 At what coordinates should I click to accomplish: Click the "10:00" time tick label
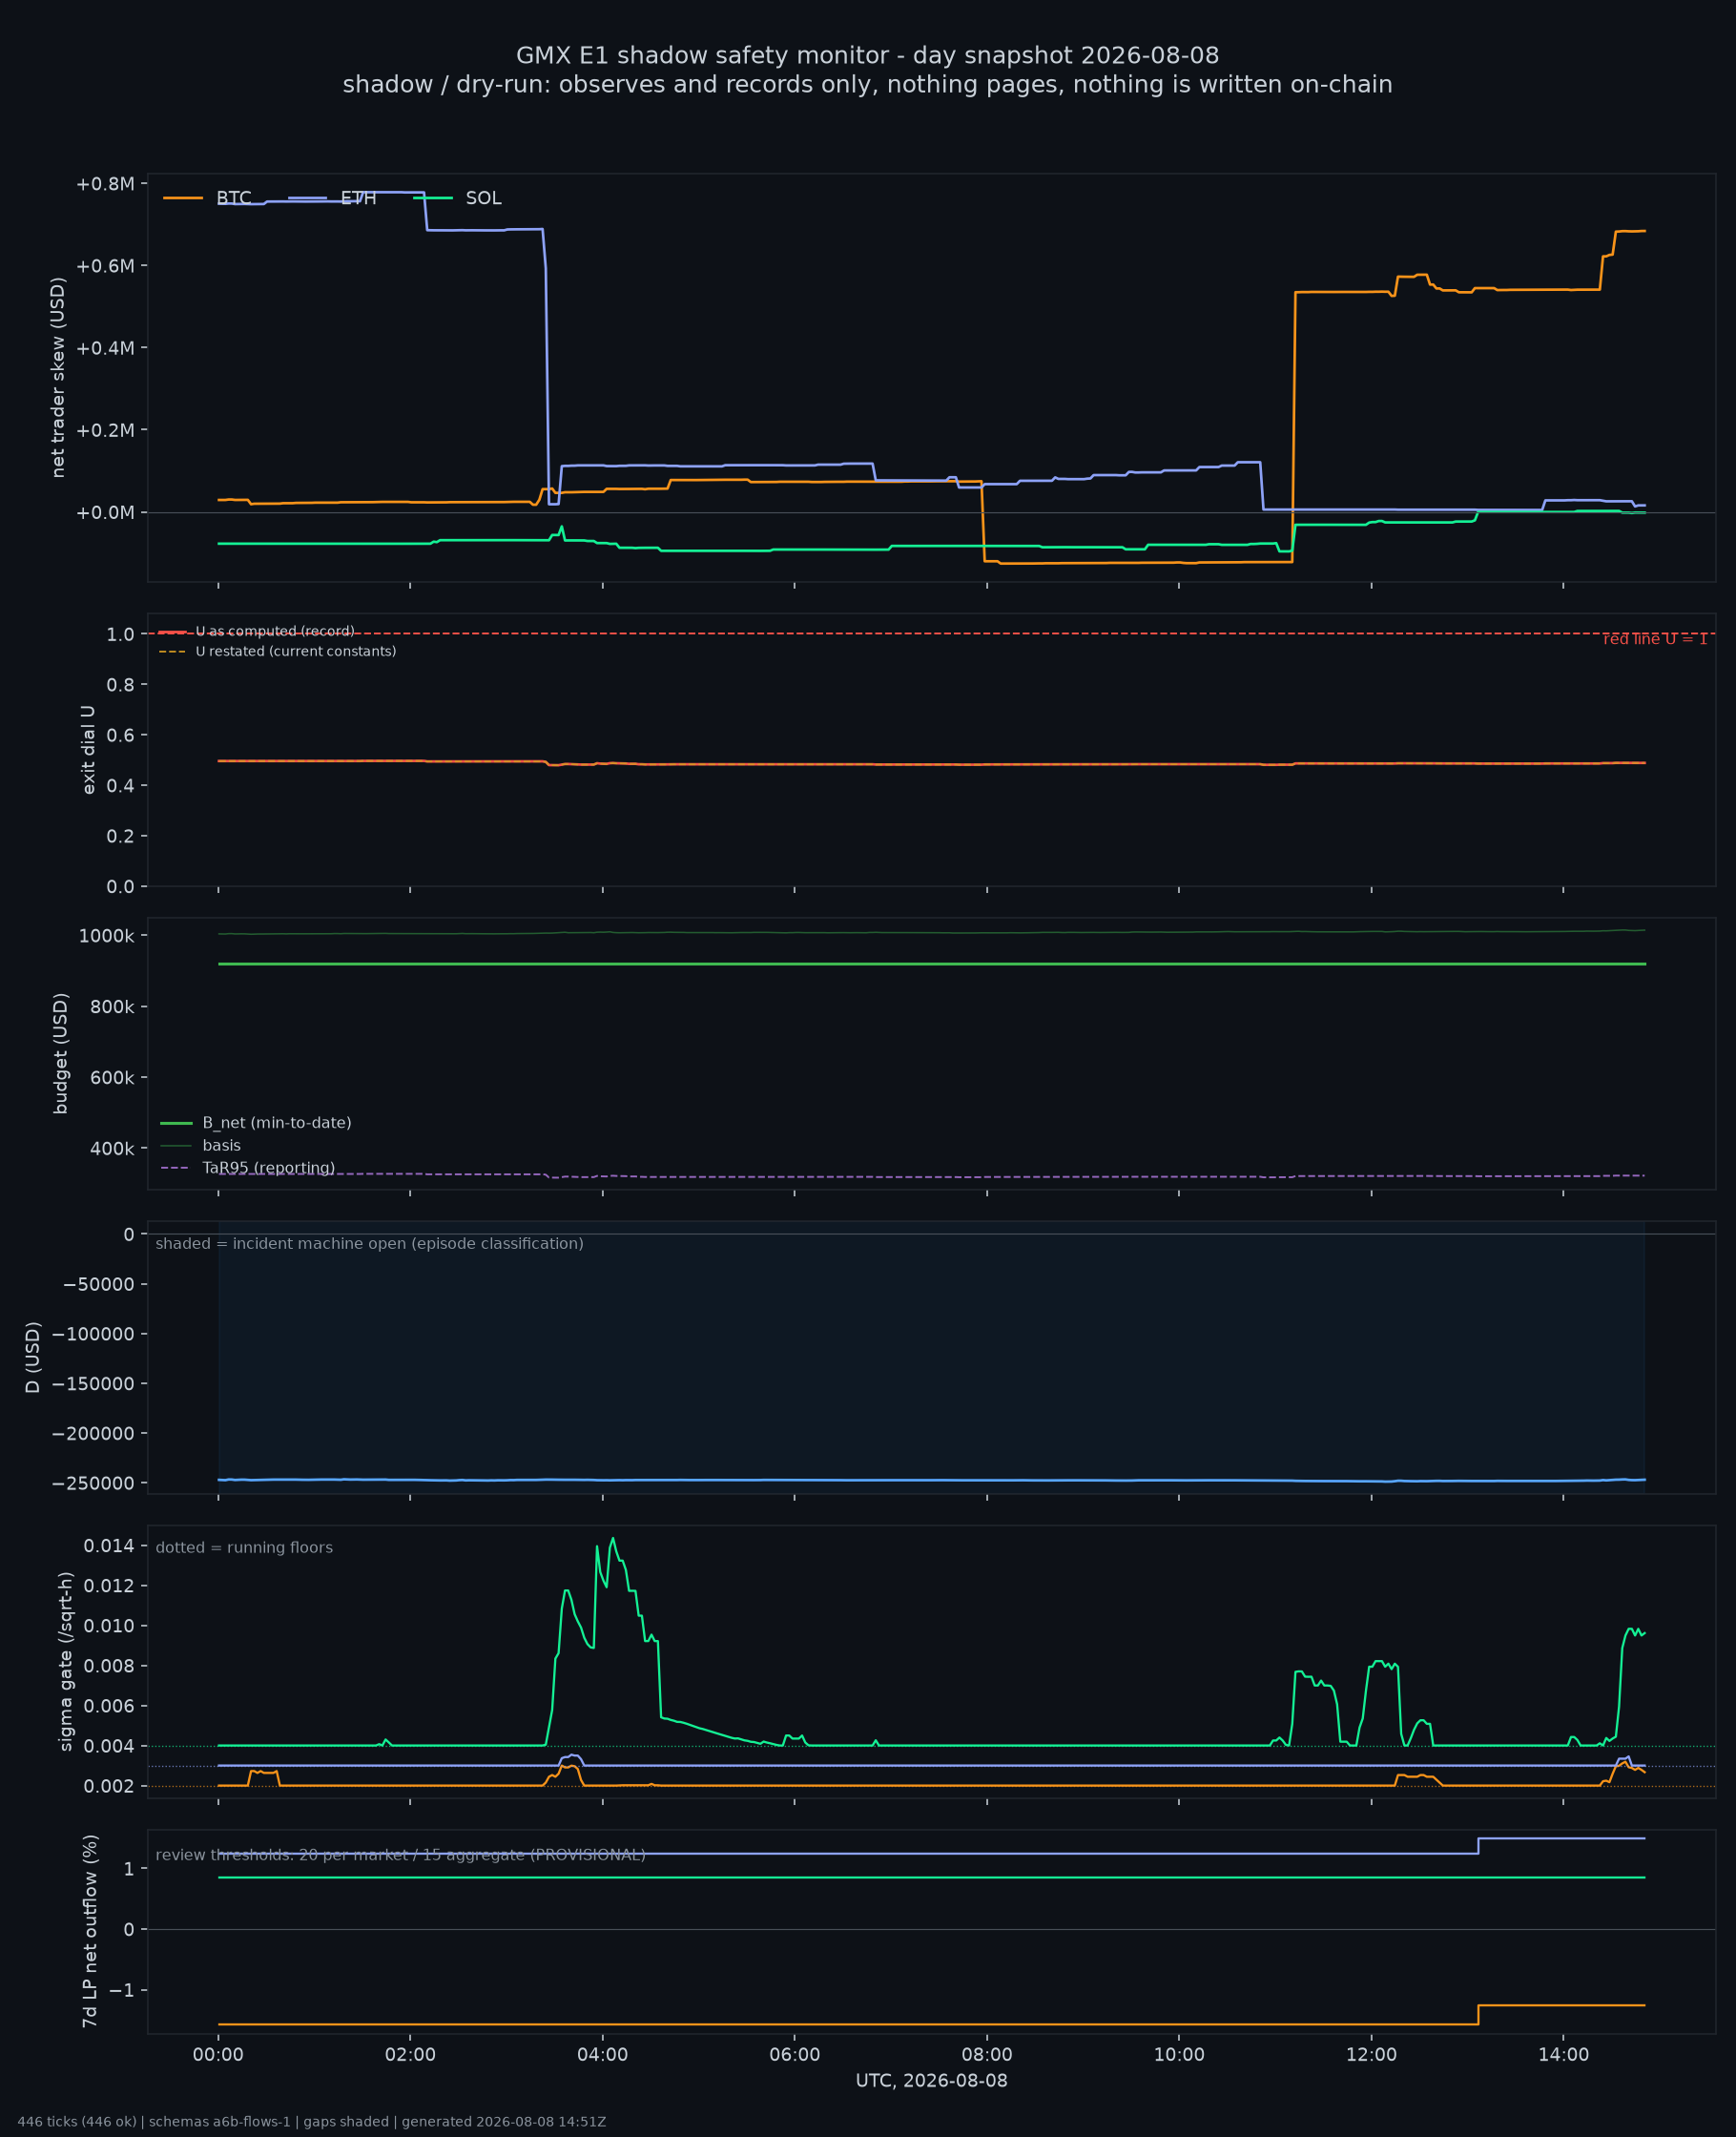coord(1179,2055)
